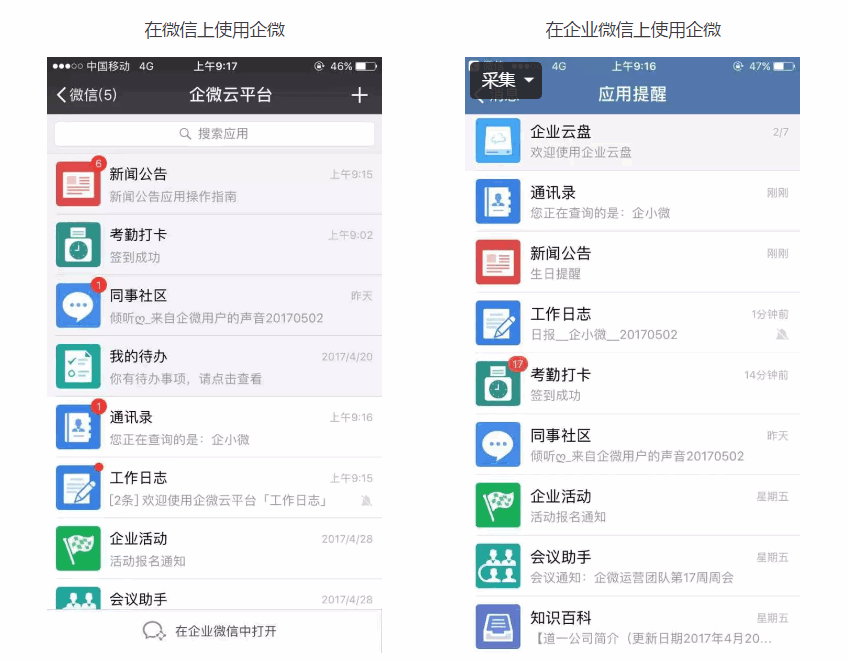Screen dimensions: 848x661
Task: Toggle mute bell on 工作日志 in right list
Action: tap(781, 335)
